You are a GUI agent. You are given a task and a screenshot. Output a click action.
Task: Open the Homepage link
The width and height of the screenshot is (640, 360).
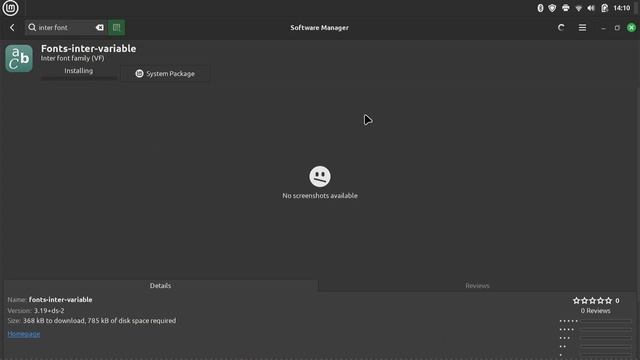coord(24,334)
